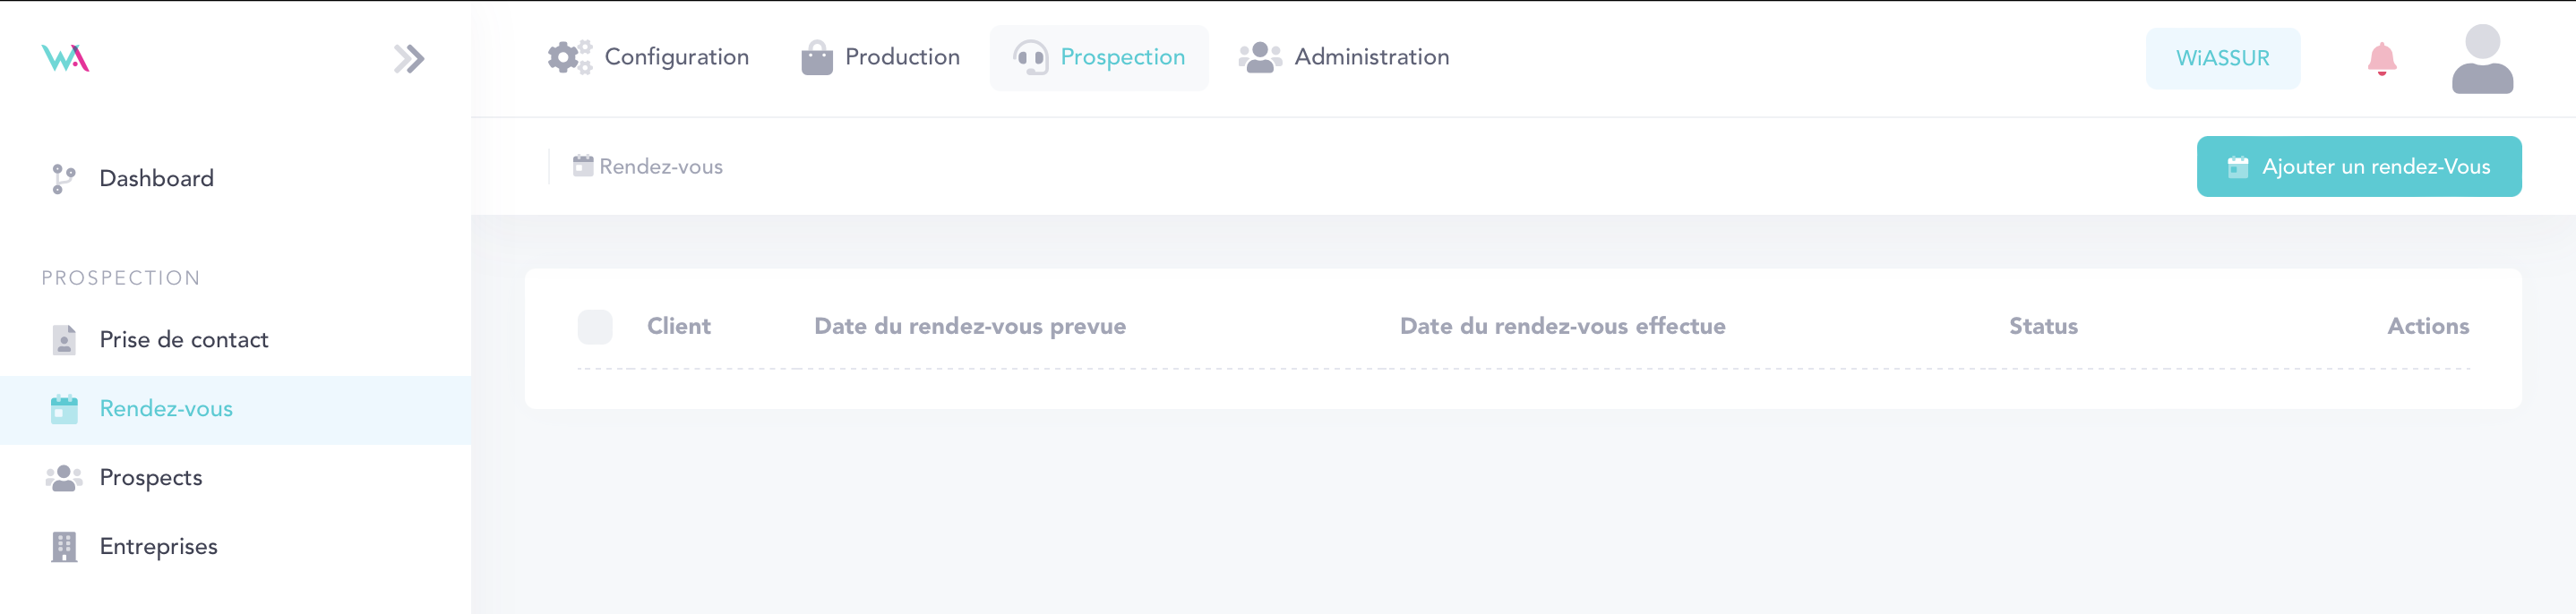
Task: Click the Prospection headset icon
Action: pos(1030,58)
